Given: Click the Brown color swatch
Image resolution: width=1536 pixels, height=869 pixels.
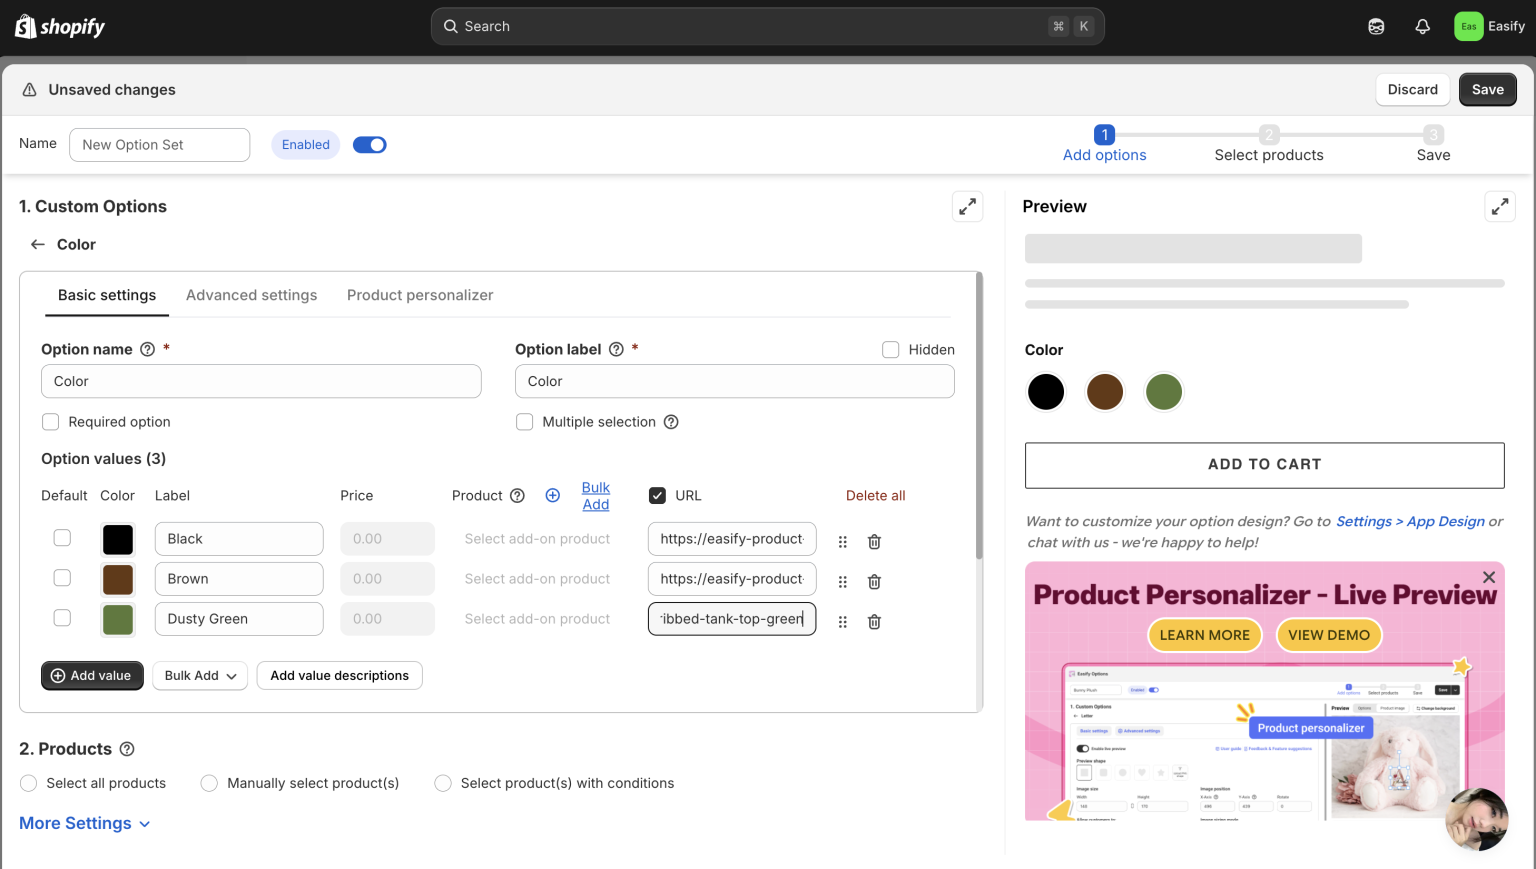Looking at the screenshot, I should pyautogui.click(x=117, y=578).
